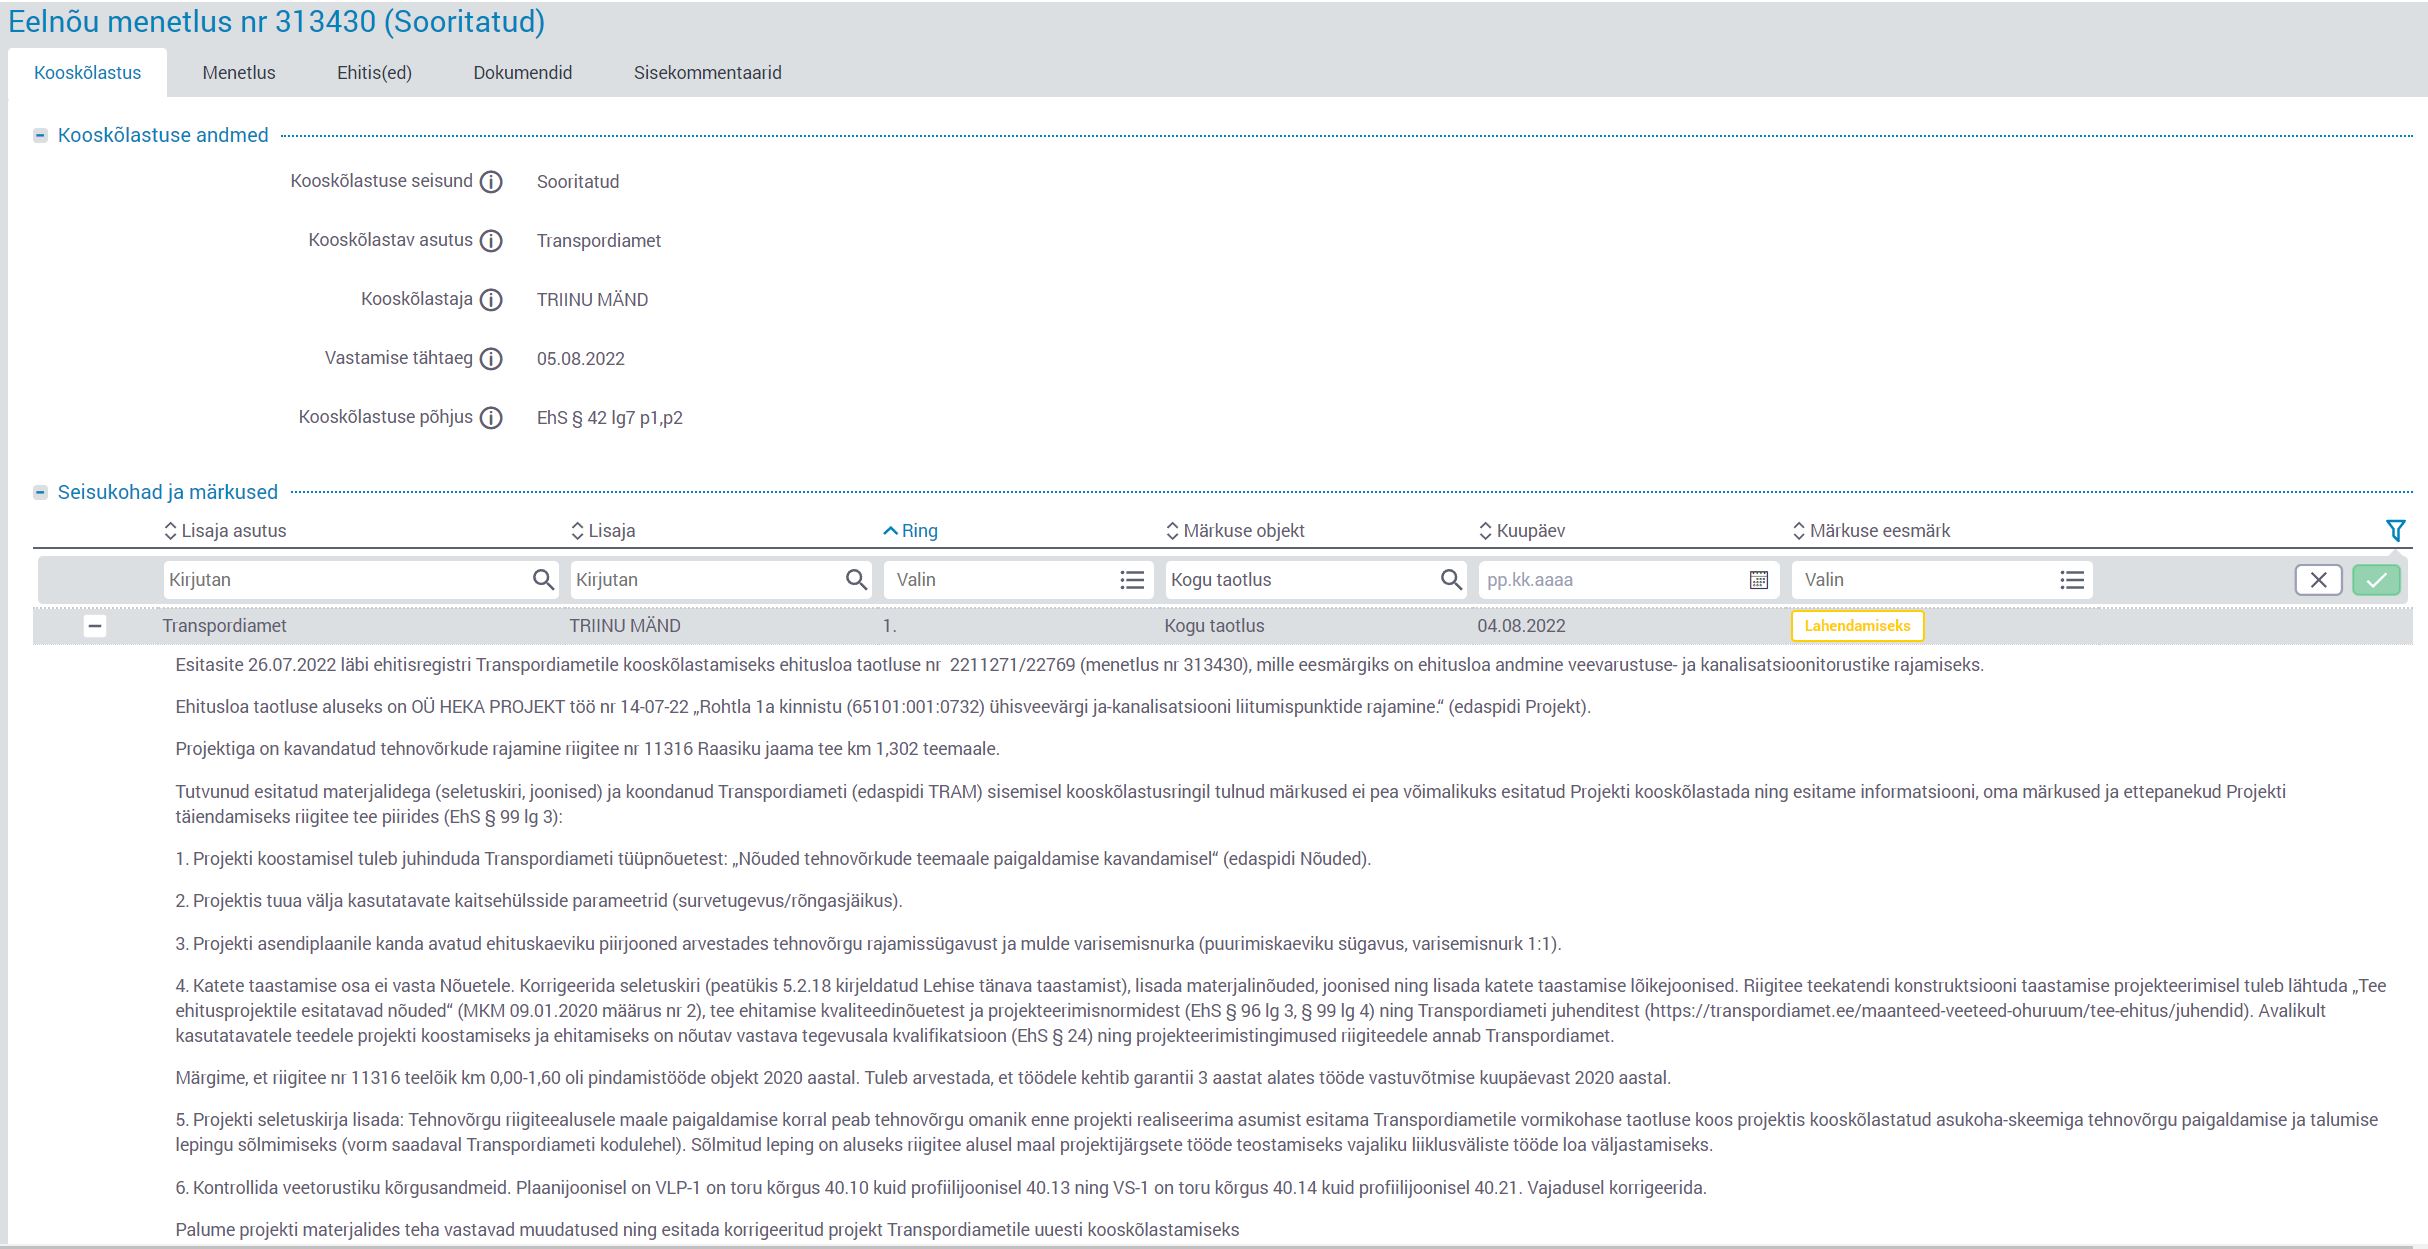Click the Lahendamiseks badge
Screen dimensions: 2428x1249
[1857, 626]
